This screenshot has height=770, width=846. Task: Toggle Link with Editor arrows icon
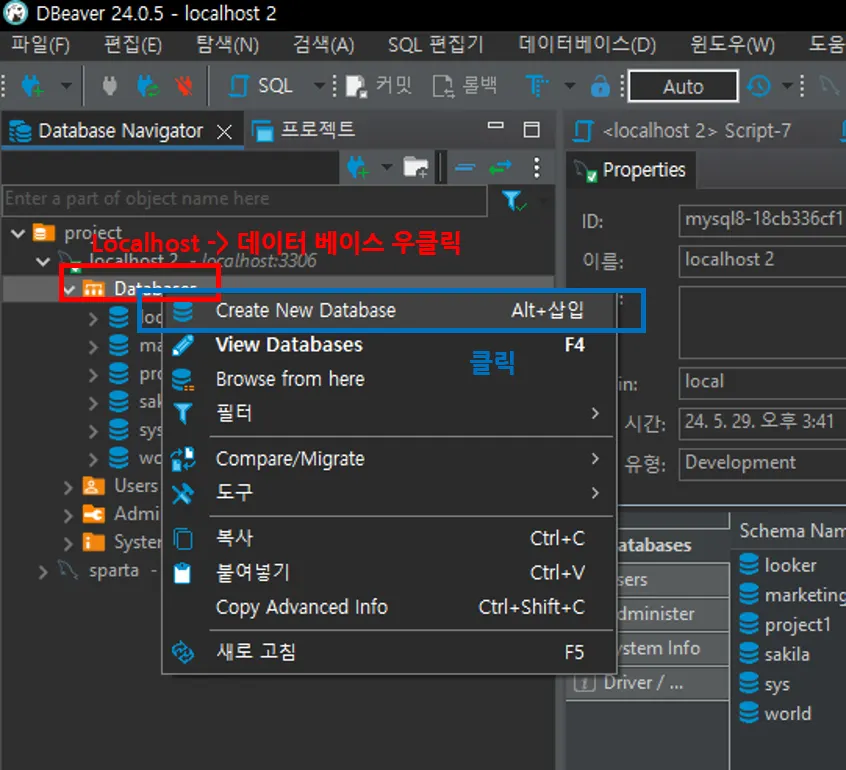(x=500, y=168)
